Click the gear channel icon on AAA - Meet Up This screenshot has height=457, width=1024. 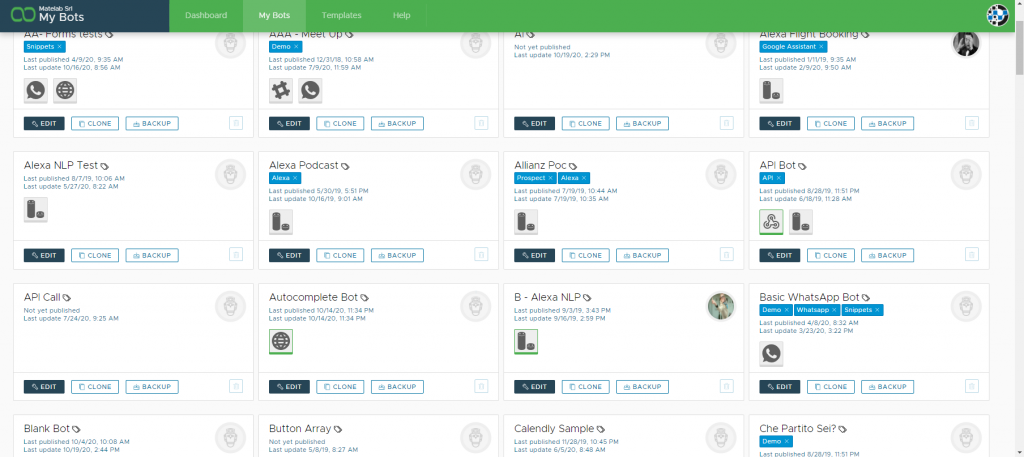coord(281,91)
